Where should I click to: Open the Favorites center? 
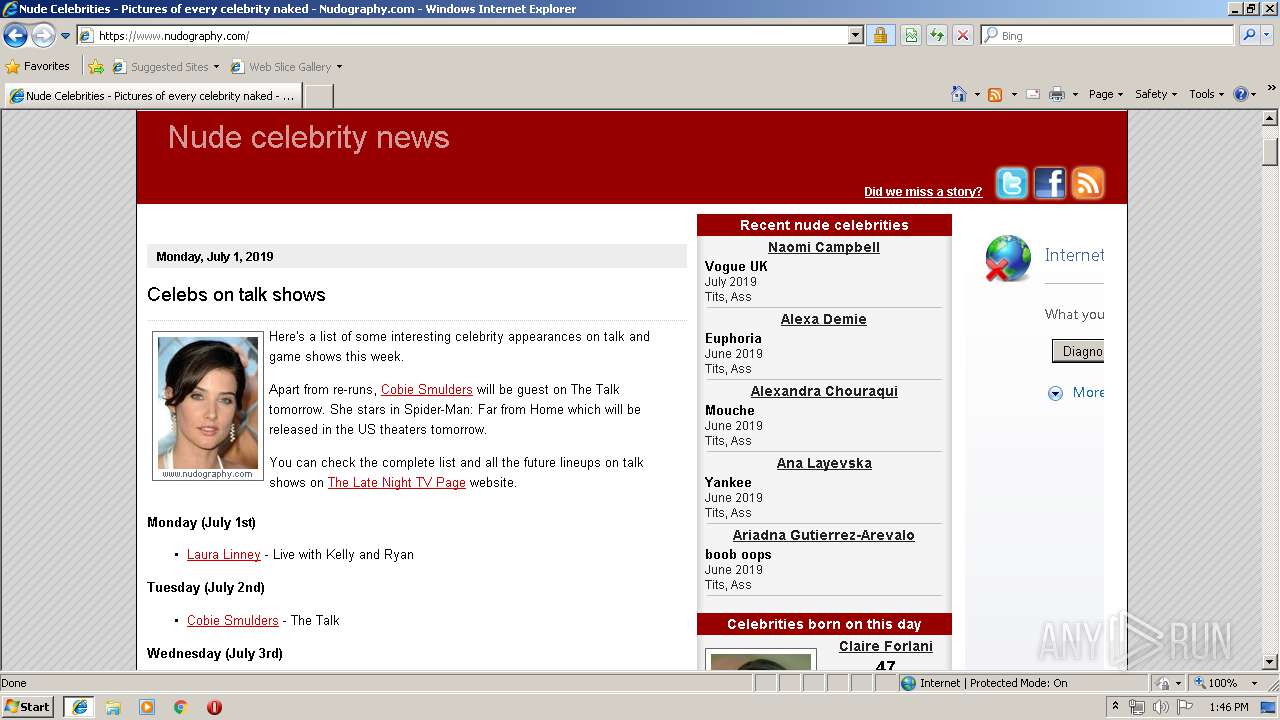[38, 67]
